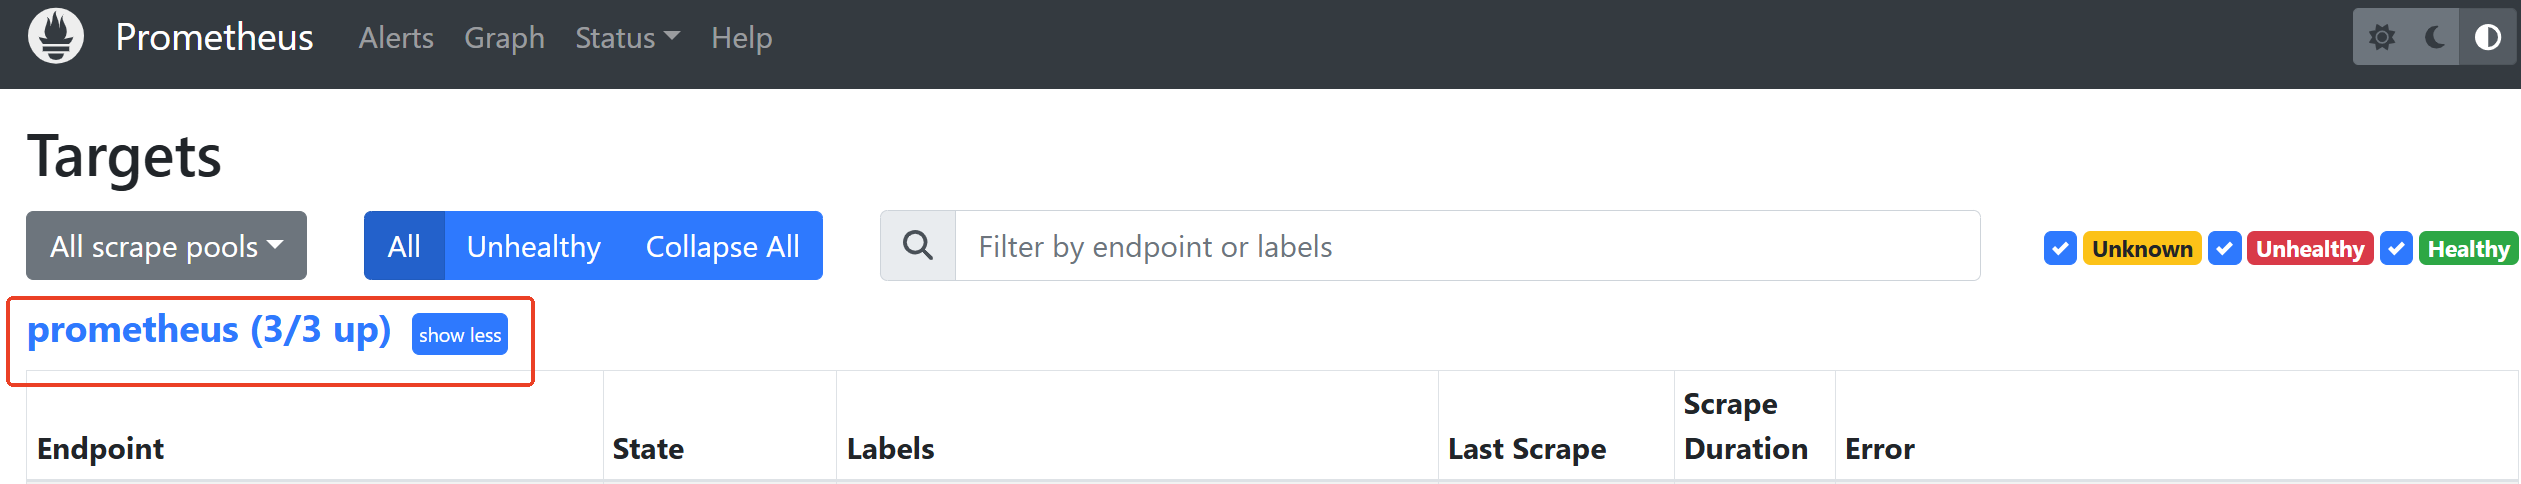The height and width of the screenshot is (484, 2521).
Task: Click the magnifying glass search icon
Action: click(x=918, y=246)
